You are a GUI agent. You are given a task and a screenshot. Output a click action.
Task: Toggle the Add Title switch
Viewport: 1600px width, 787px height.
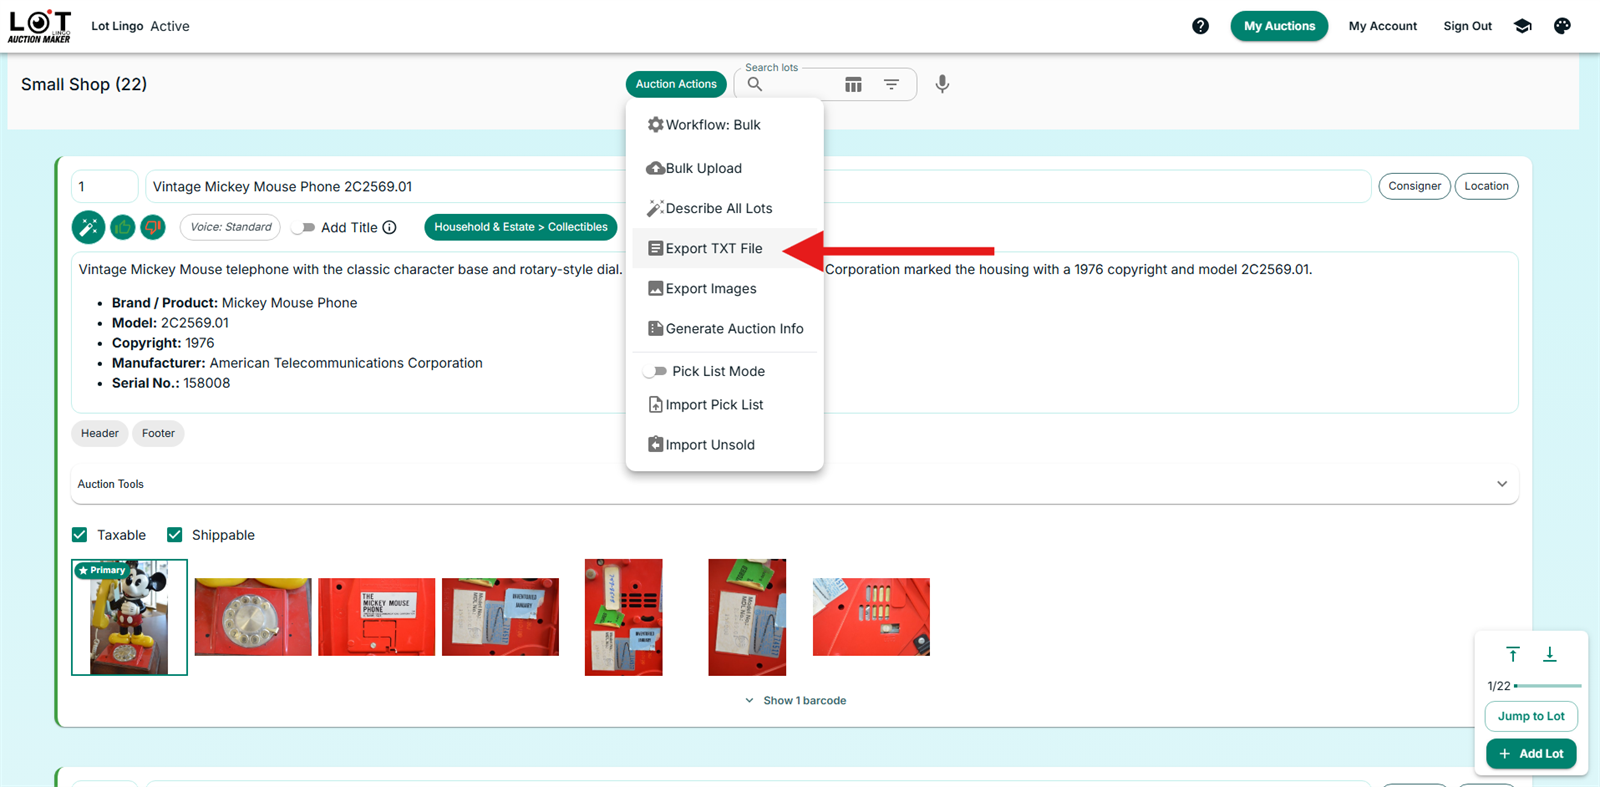point(304,227)
